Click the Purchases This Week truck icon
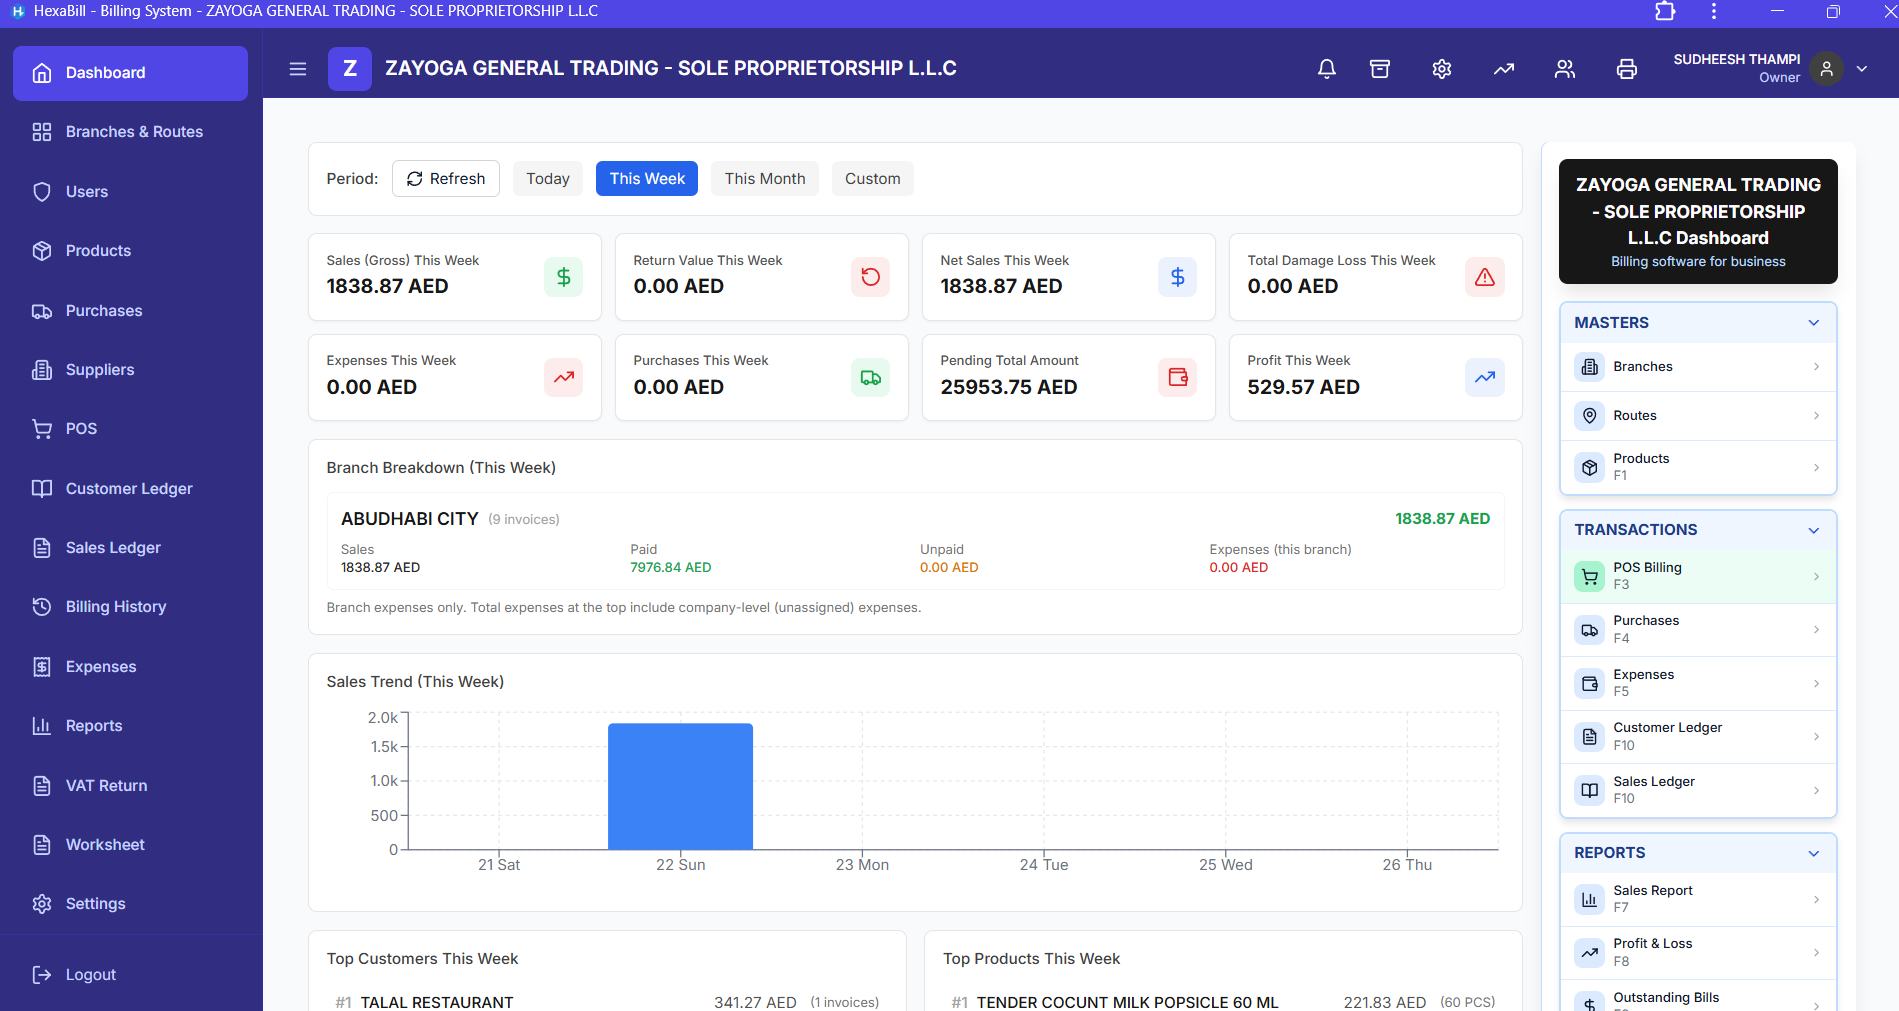Viewport: 1899px width, 1011px height. pos(870,377)
